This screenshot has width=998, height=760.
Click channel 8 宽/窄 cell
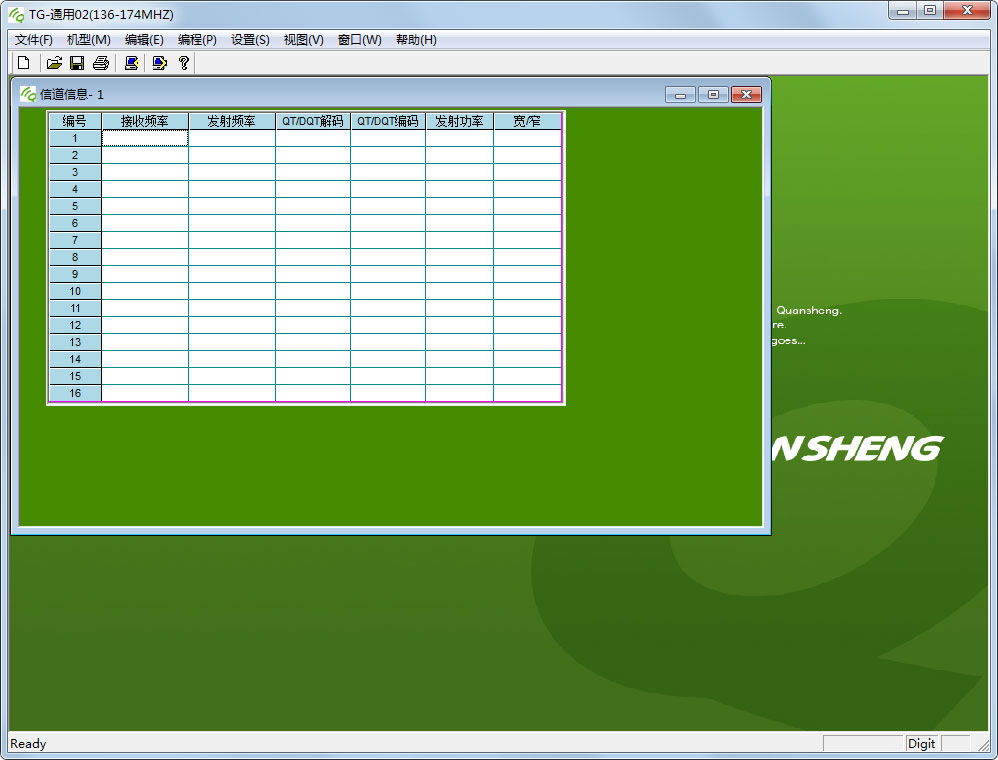(x=527, y=257)
